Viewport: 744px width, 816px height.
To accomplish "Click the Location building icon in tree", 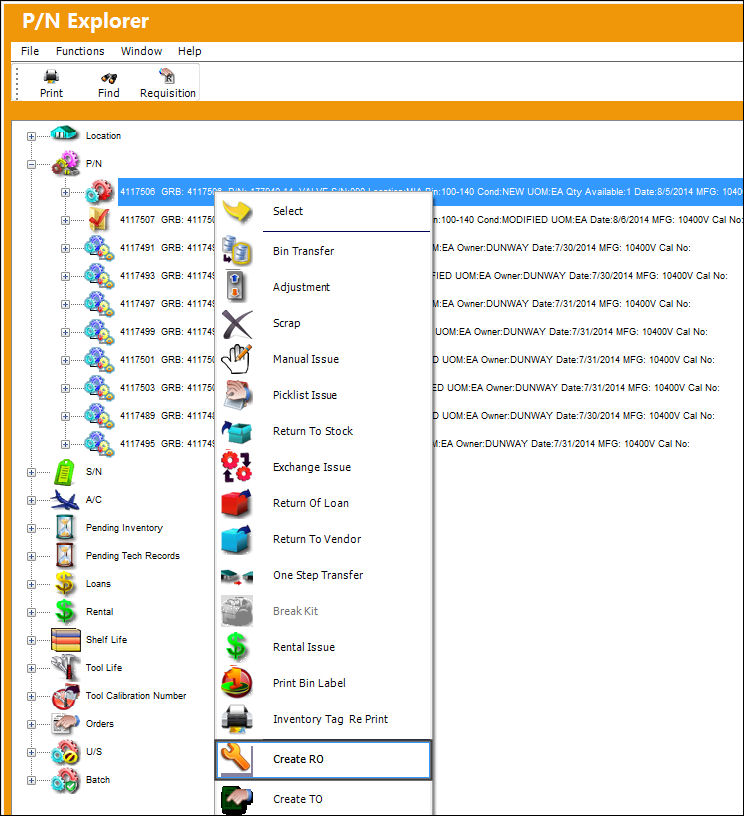I will click(x=65, y=133).
